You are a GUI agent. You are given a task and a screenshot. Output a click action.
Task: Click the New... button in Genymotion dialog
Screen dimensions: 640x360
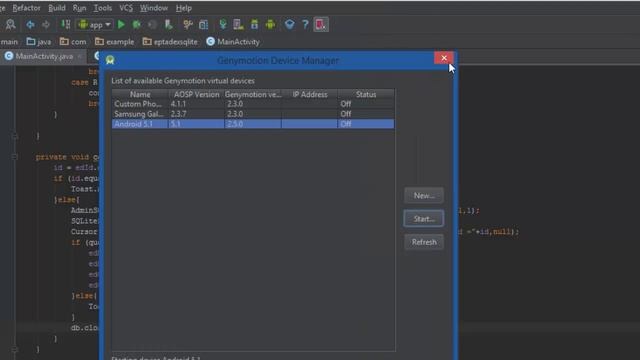tap(424, 196)
